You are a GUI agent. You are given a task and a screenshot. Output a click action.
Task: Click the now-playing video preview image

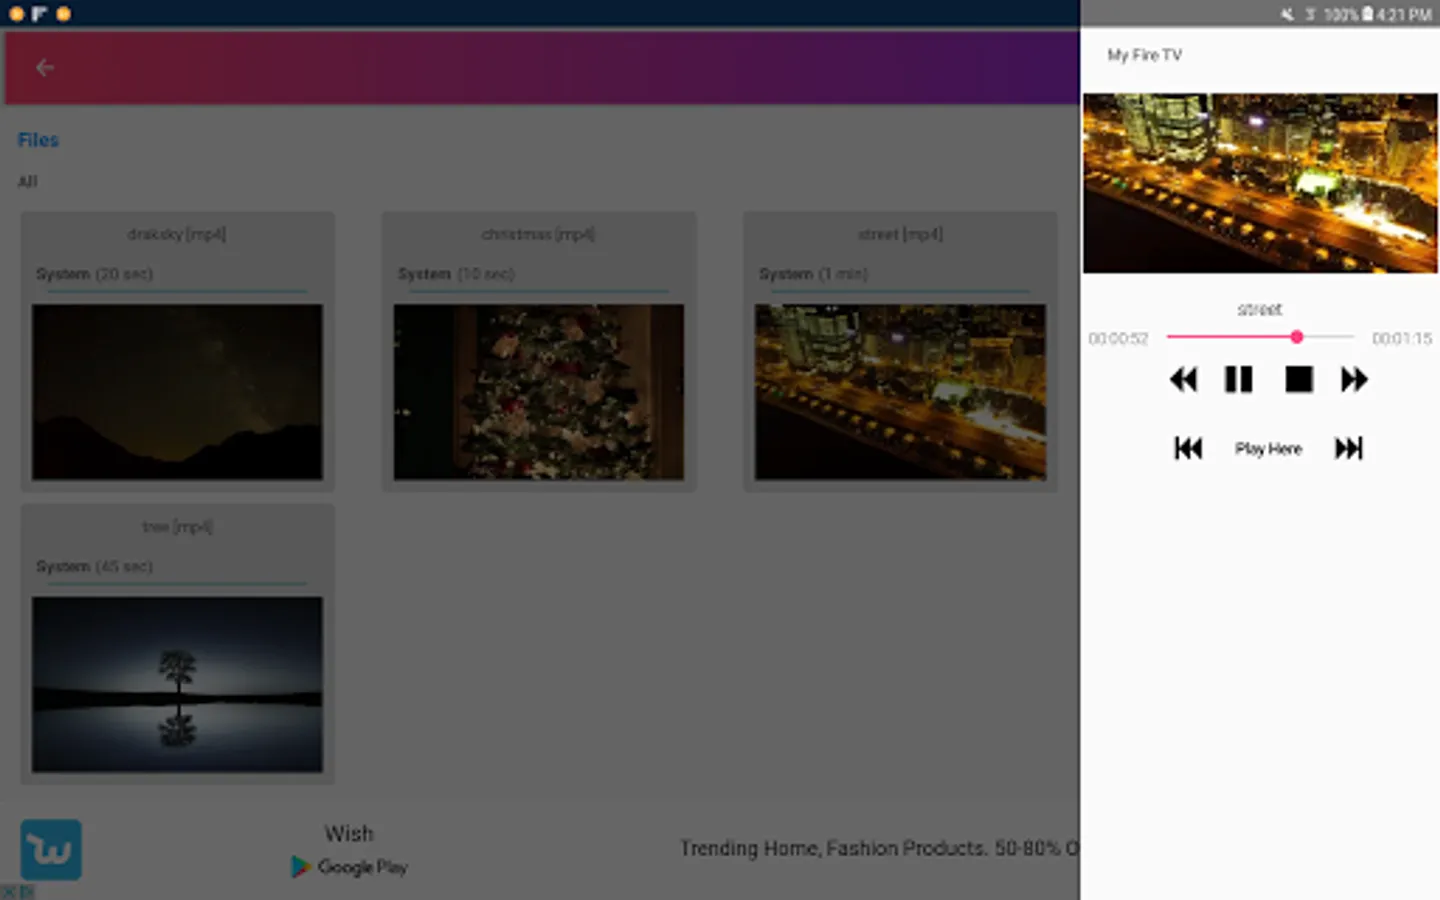click(x=1260, y=183)
